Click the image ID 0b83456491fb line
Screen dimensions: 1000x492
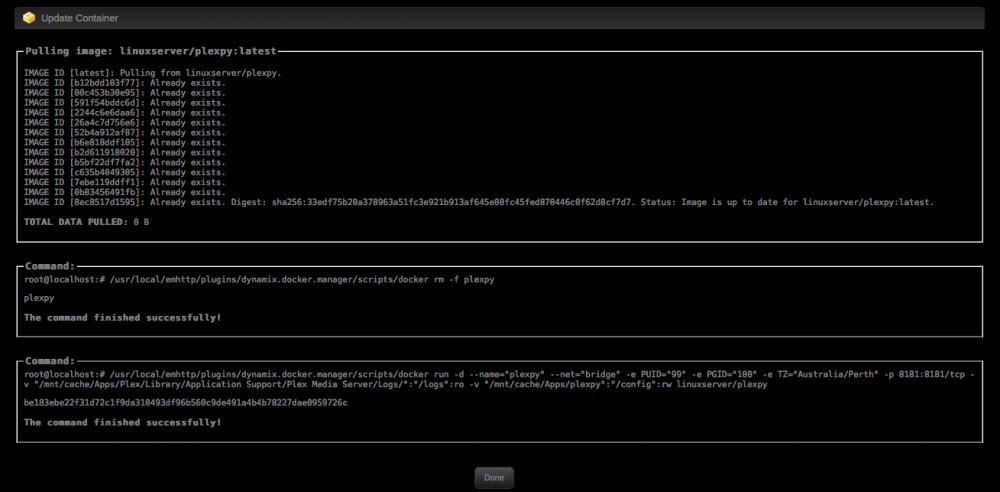tap(124, 192)
